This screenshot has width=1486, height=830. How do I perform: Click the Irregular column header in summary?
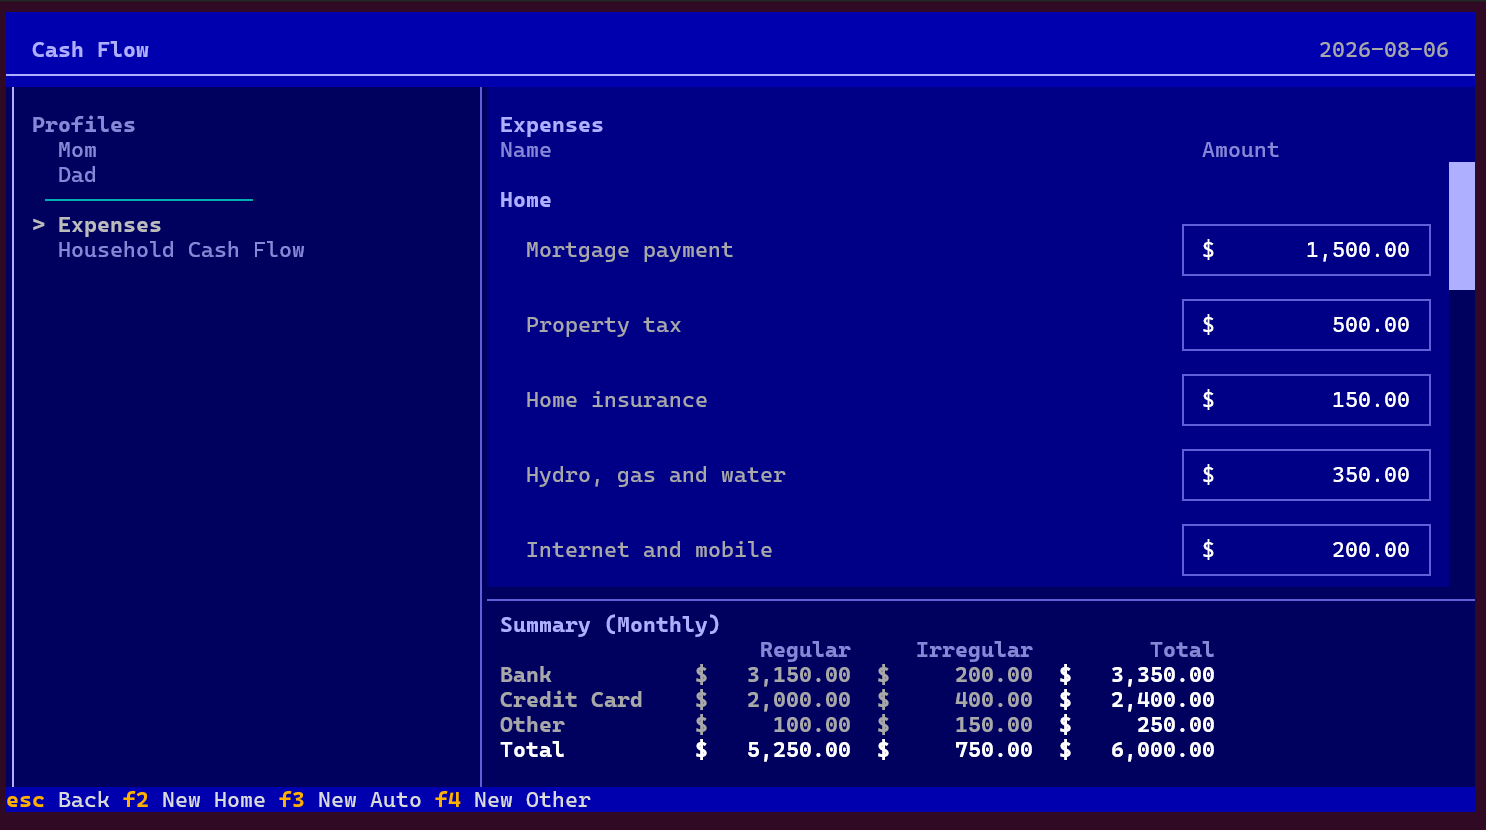974,650
